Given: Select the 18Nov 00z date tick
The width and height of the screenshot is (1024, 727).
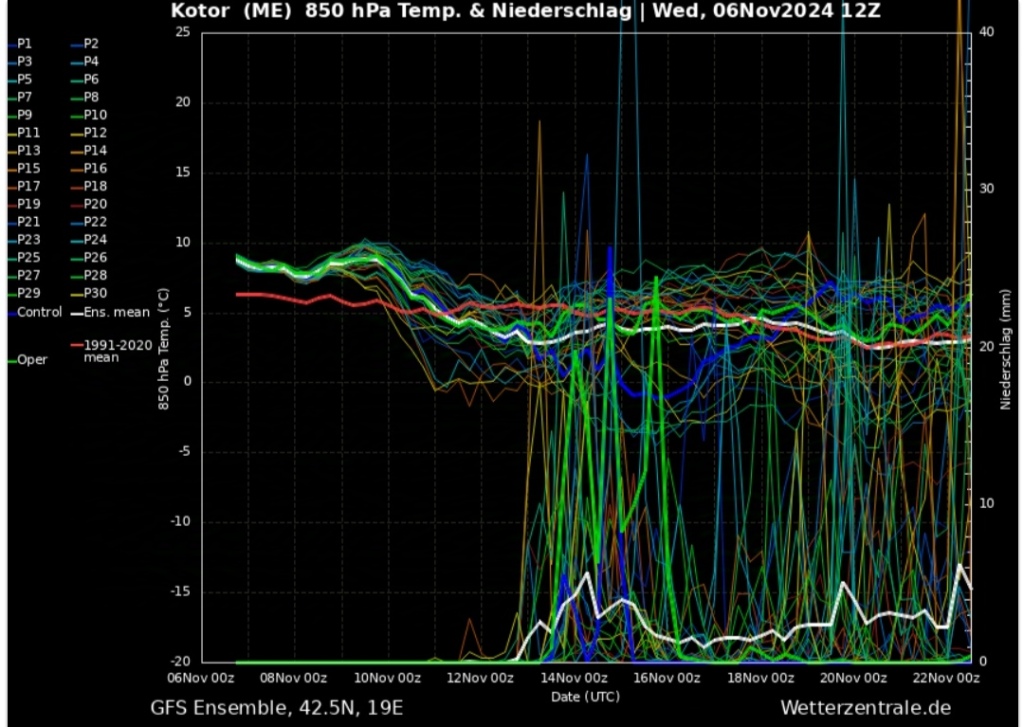Looking at the screenshot, I should pyautogui.click(x=743, y=677).
